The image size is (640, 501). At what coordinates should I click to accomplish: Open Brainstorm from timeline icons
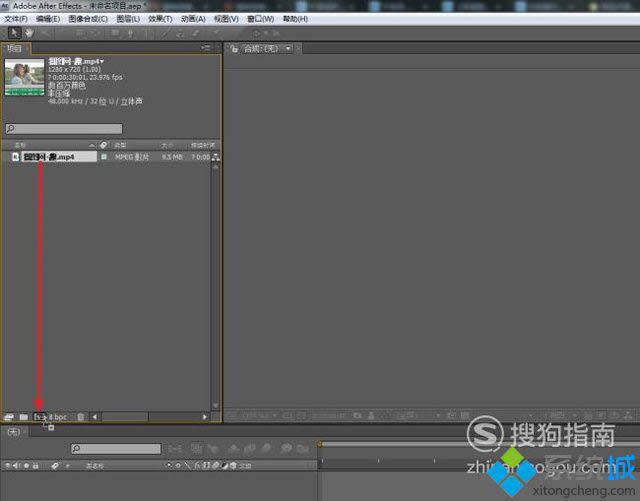286,449
